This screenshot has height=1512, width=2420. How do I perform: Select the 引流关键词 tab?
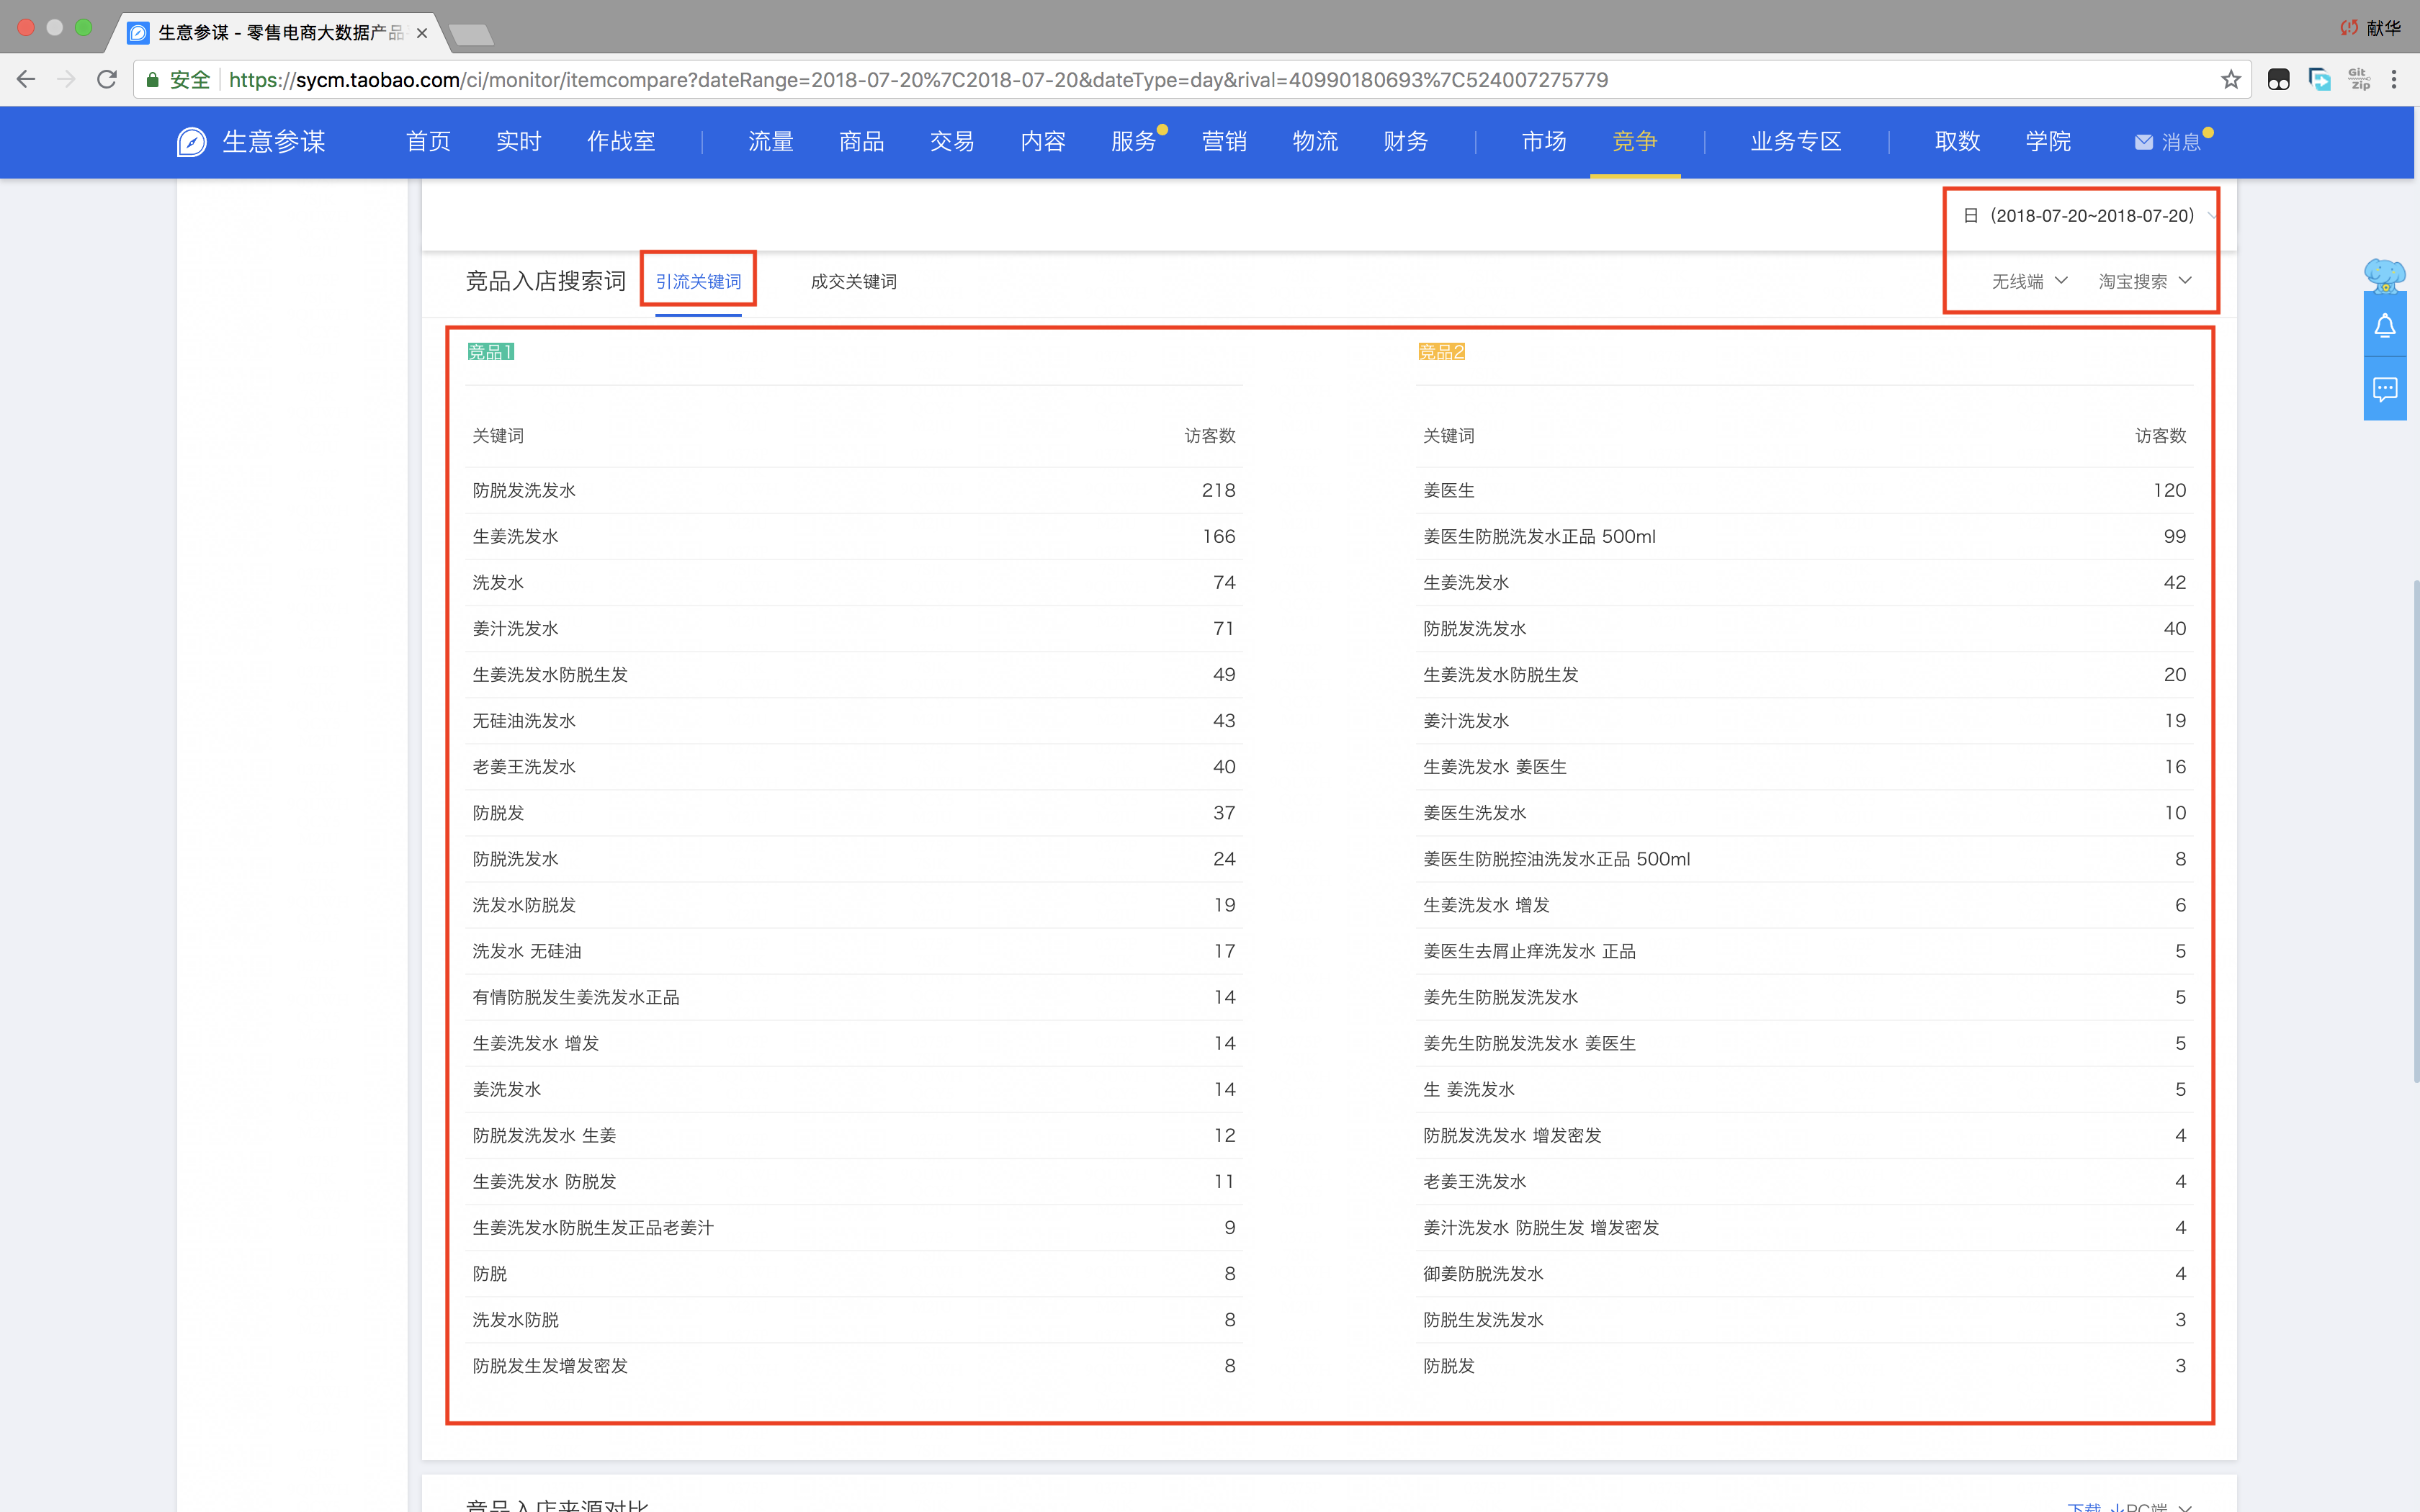click(698, 282)
